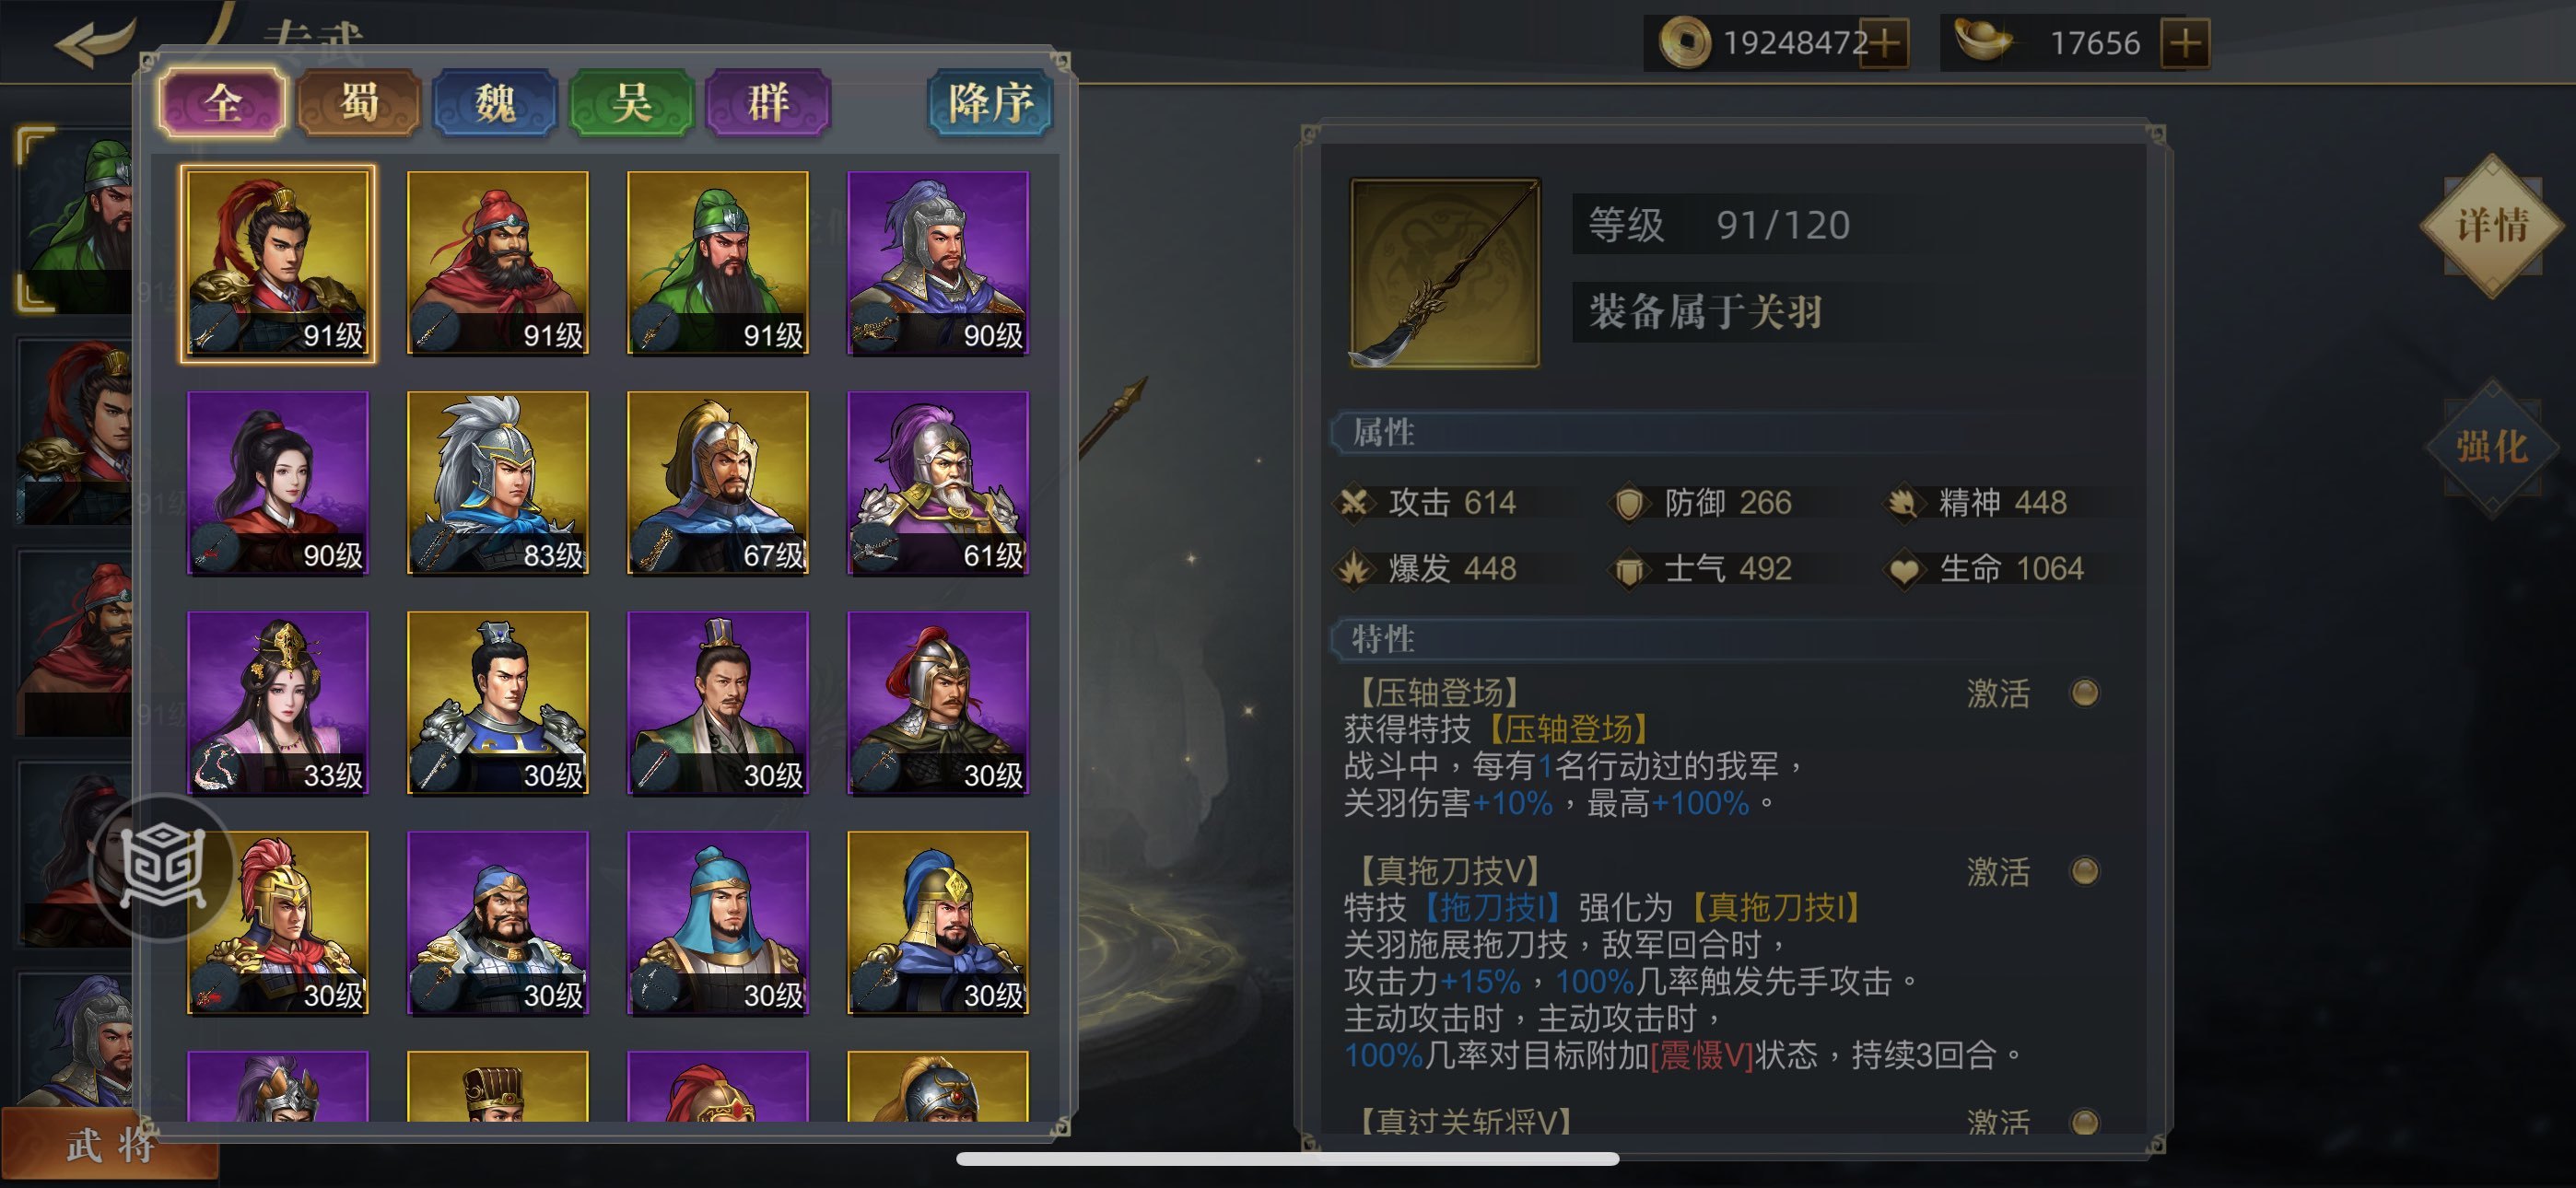
Task: Toggle 真讨关斩将V trait activation indicator
Action: coord(2085,1122)
